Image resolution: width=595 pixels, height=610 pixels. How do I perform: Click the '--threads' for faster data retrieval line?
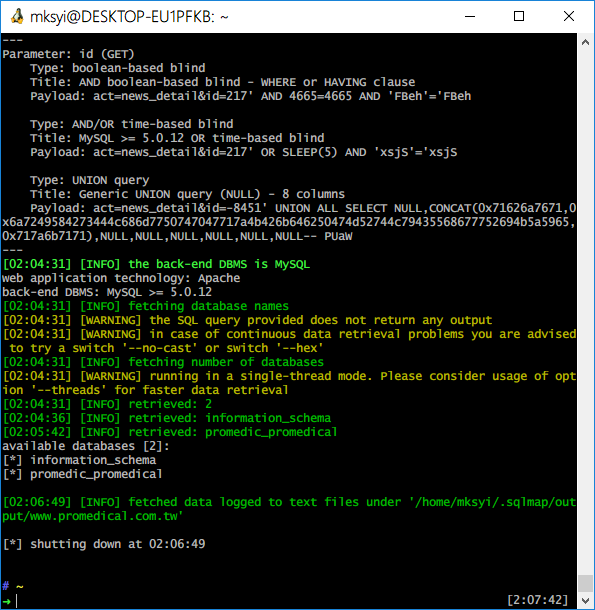point(146,390)
